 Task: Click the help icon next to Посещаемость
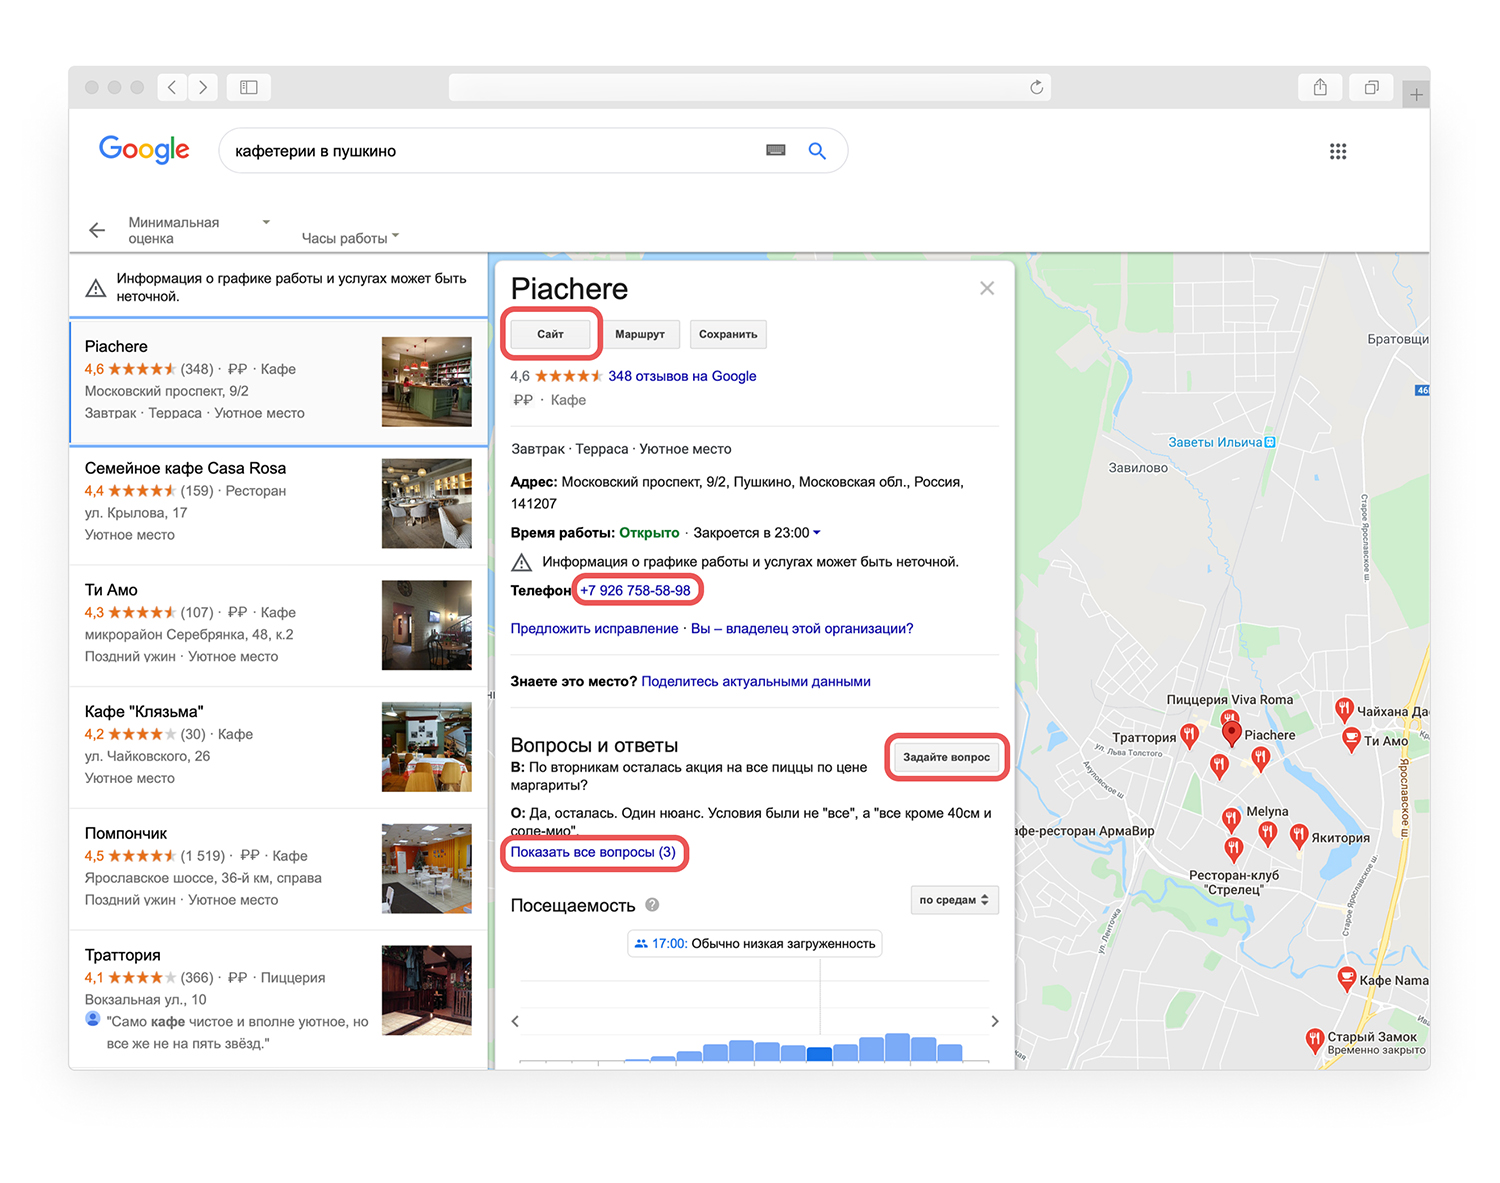[652, 905]
